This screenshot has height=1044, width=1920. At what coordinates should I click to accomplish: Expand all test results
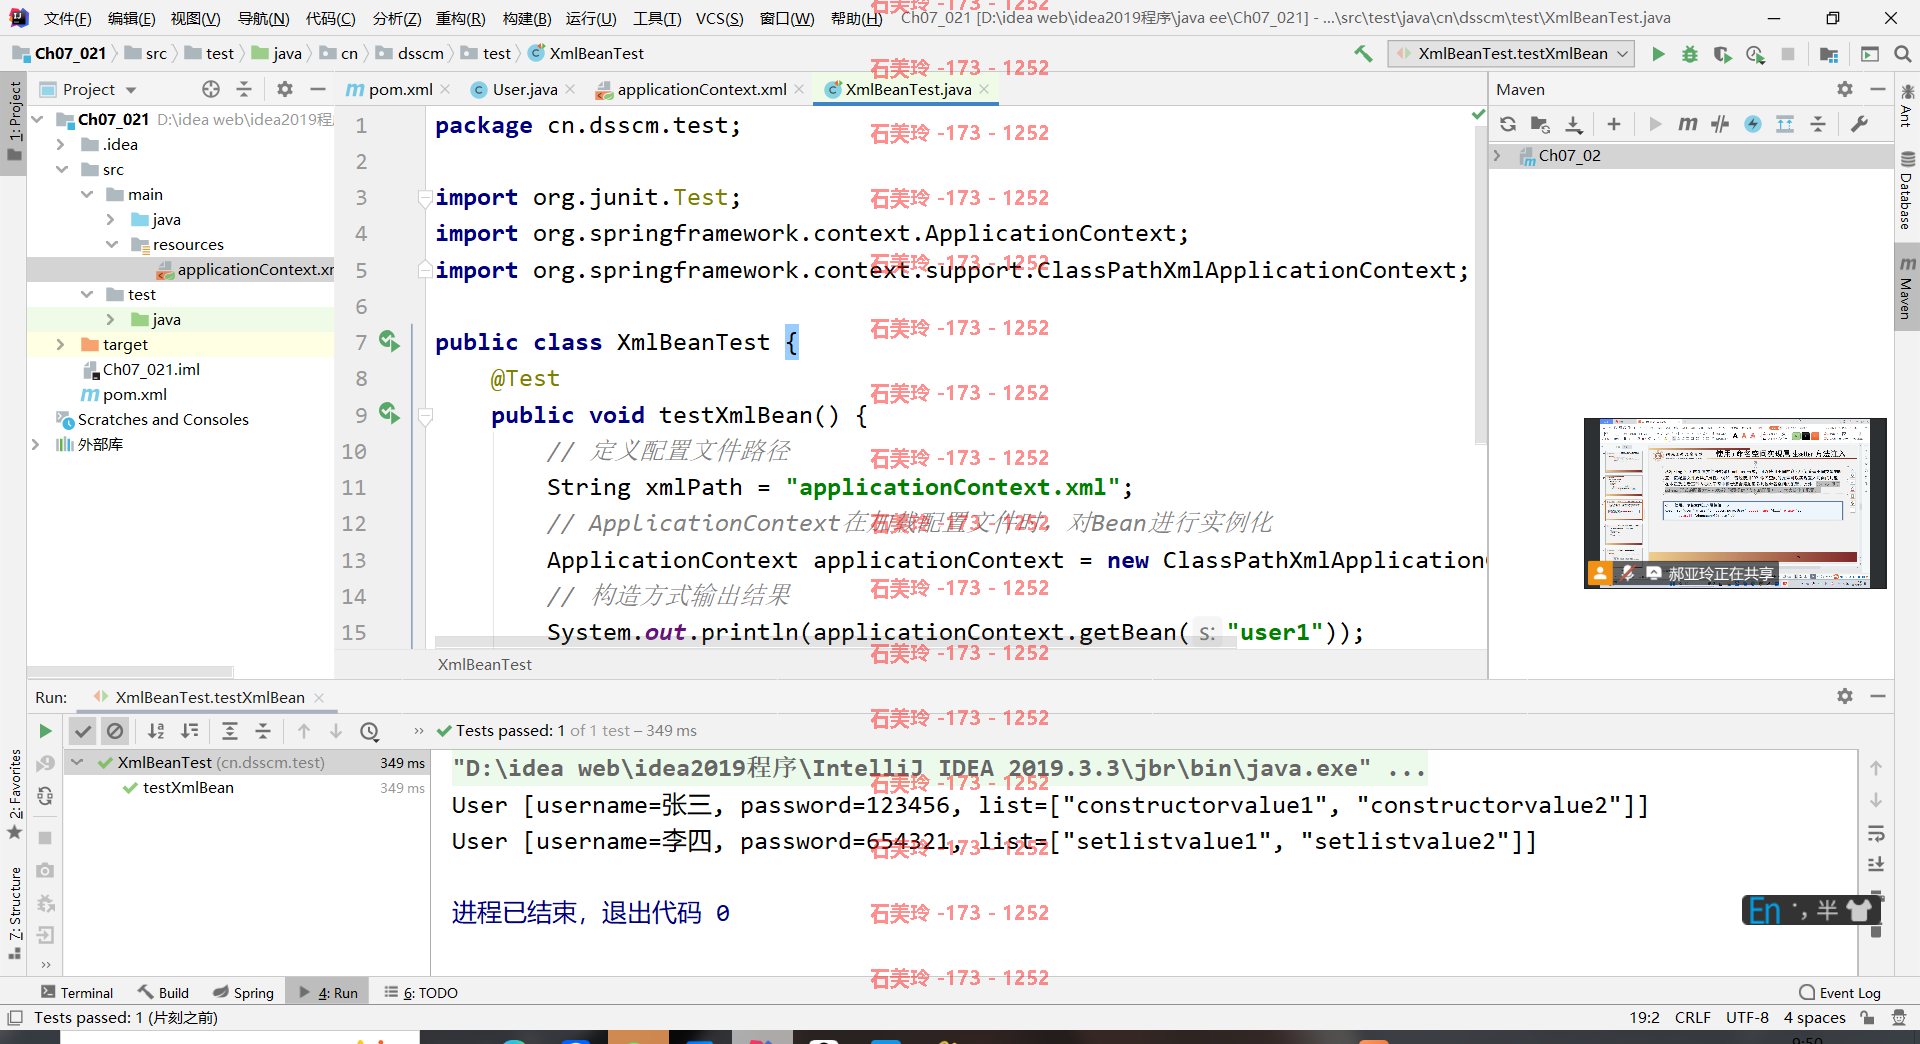(x=230, y=731)
